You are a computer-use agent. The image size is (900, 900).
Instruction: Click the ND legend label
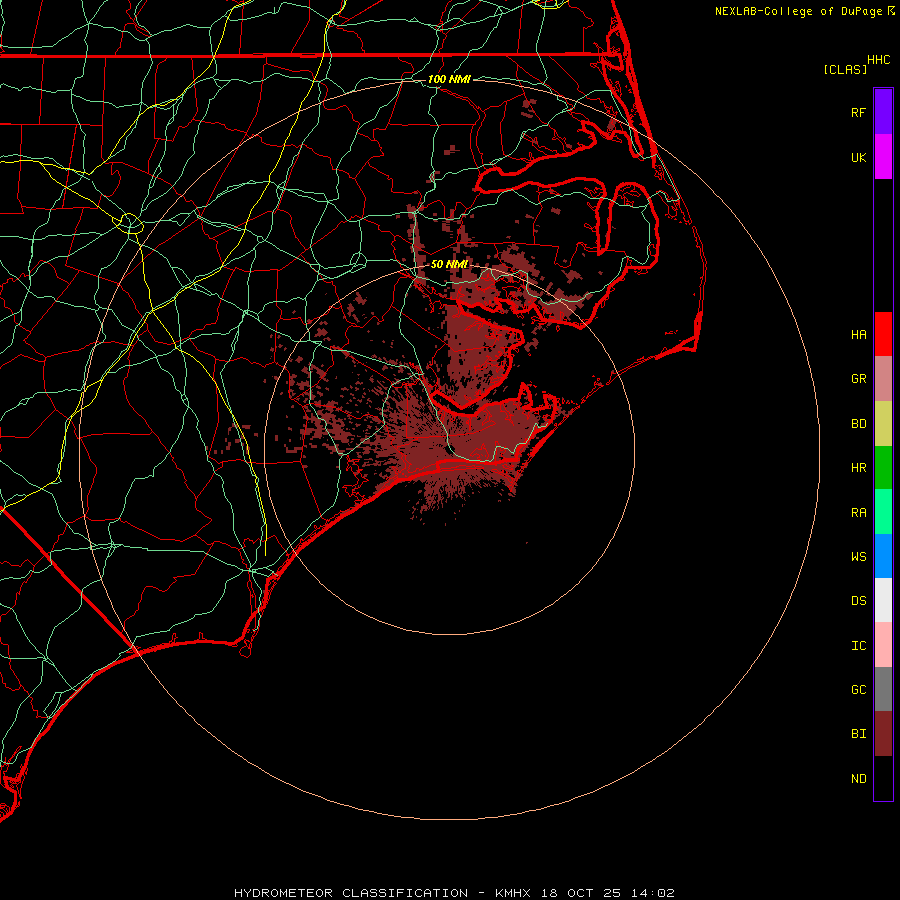coord(858,778)
